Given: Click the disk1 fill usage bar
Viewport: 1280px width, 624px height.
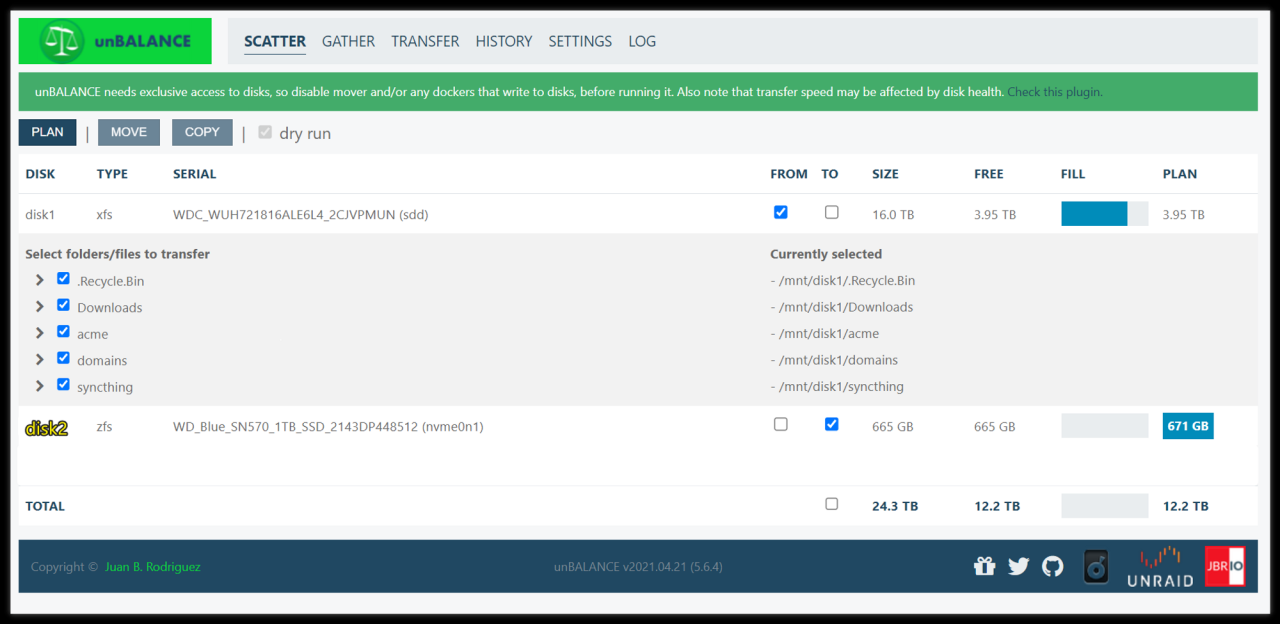Looking at the screenshot, I should [1104, 214].
